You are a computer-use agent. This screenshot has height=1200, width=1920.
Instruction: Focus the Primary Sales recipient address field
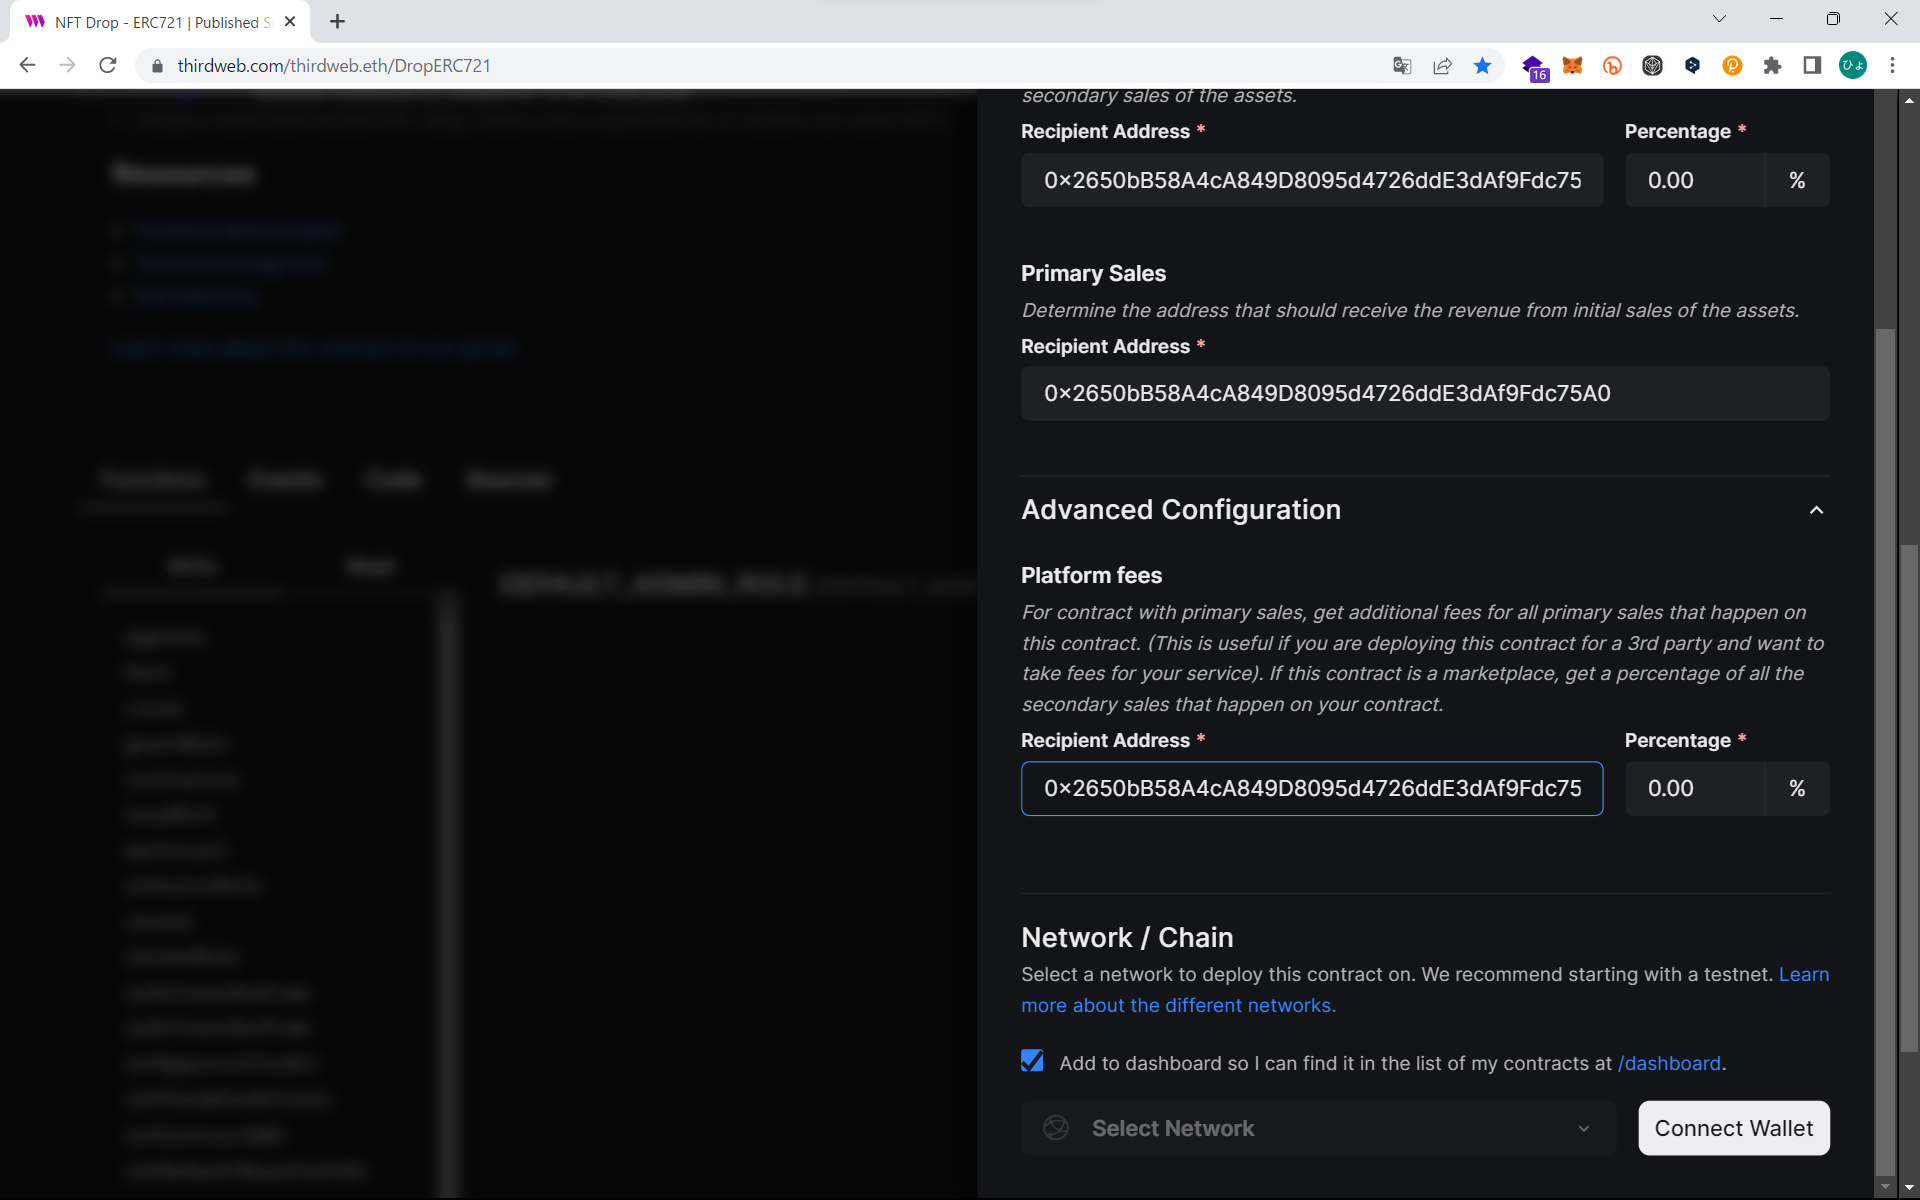click(x=1424, y=393)
